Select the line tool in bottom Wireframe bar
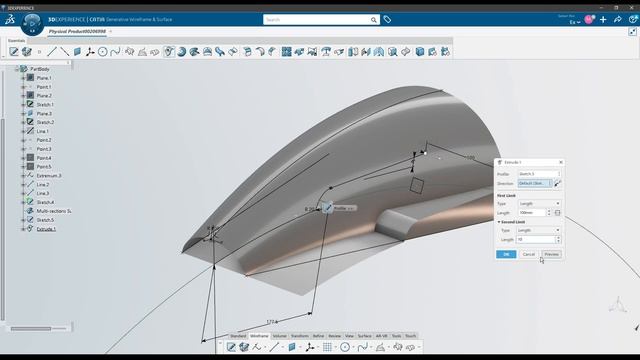 coord(274,347)
